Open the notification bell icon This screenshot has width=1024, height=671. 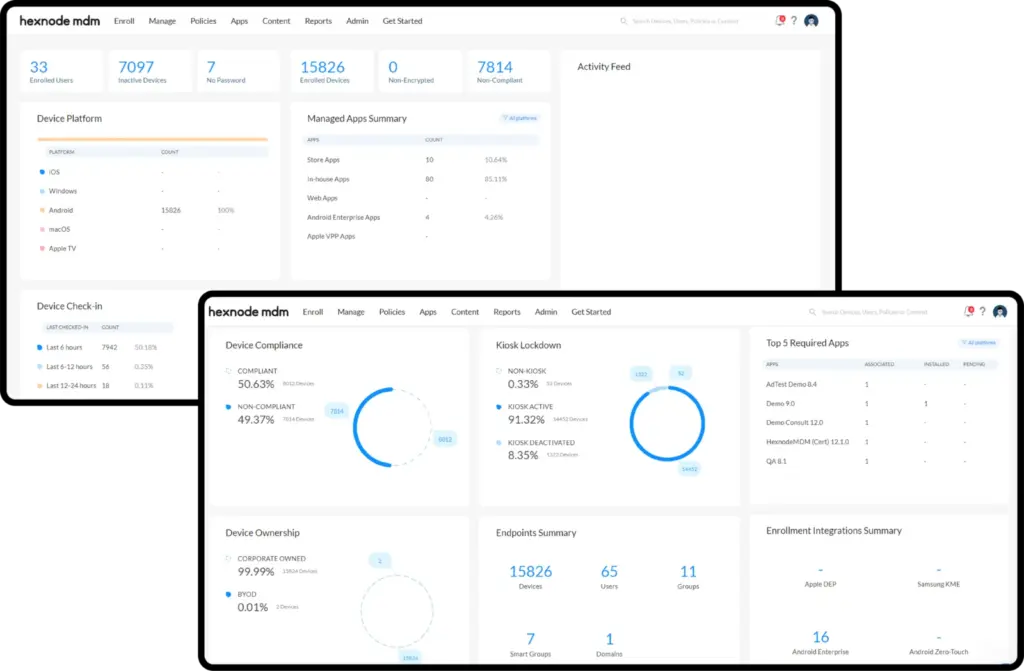(967, 311)
